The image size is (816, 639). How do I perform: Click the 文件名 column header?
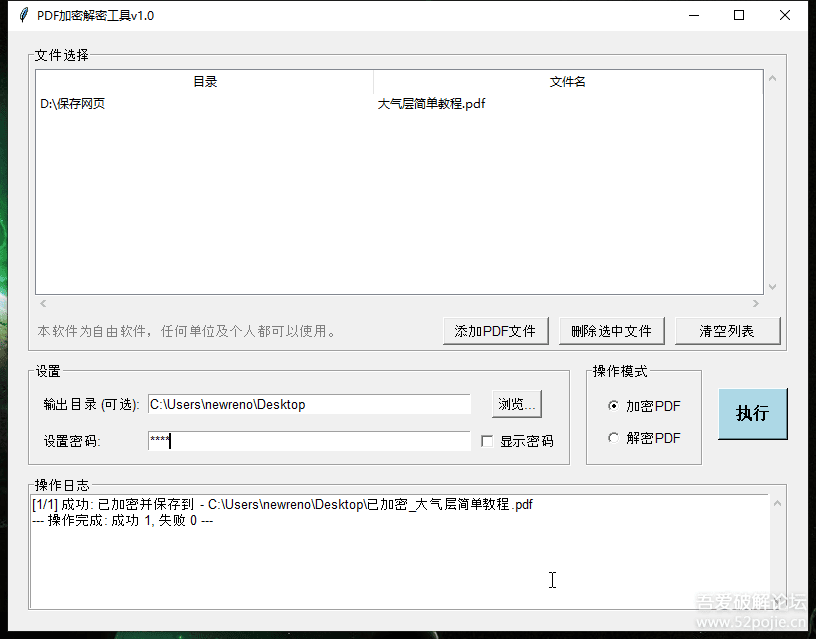(x=568, y=82)
